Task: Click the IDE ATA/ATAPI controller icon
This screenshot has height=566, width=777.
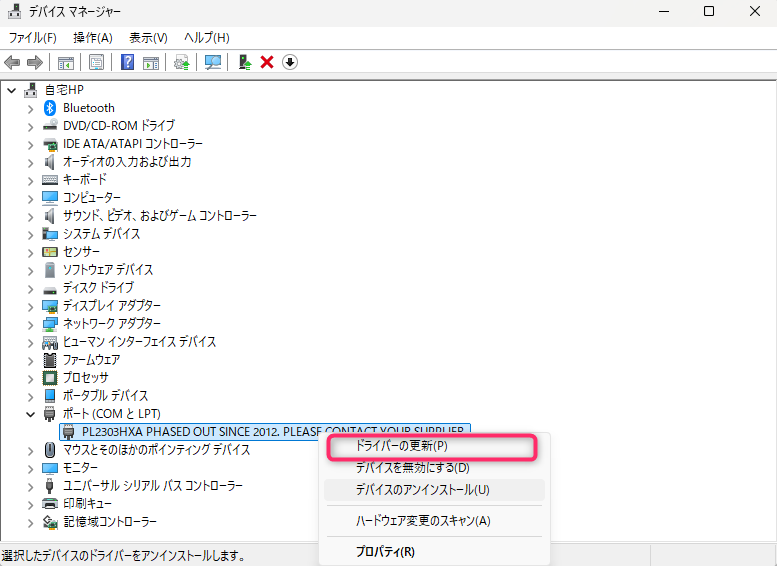Action: (x=50, y=144)
